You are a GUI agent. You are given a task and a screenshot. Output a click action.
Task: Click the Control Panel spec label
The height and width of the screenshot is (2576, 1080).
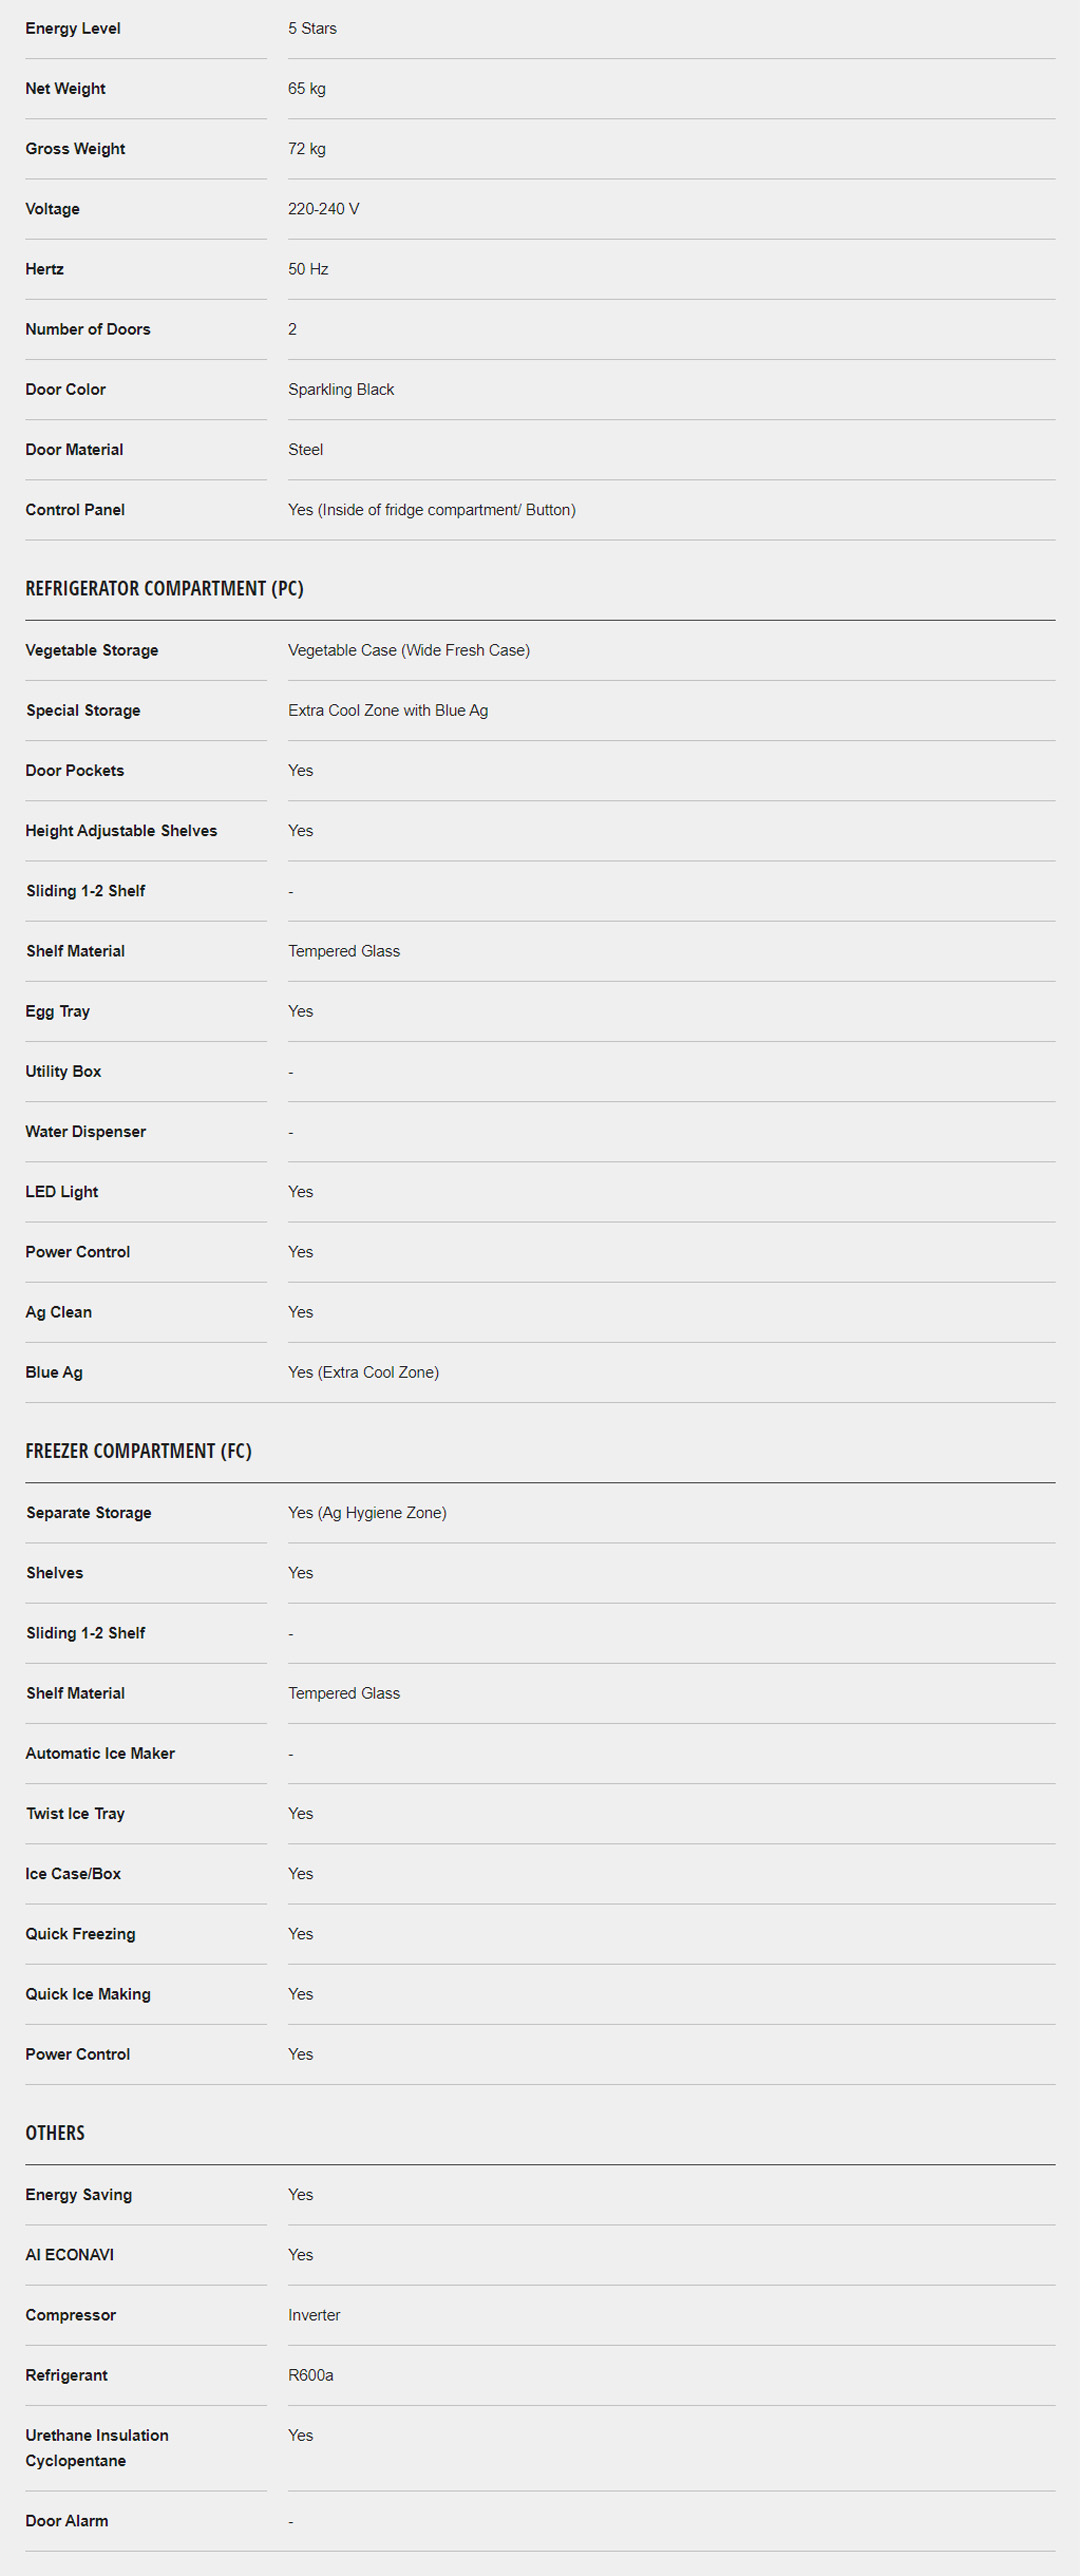click(75, 509)
